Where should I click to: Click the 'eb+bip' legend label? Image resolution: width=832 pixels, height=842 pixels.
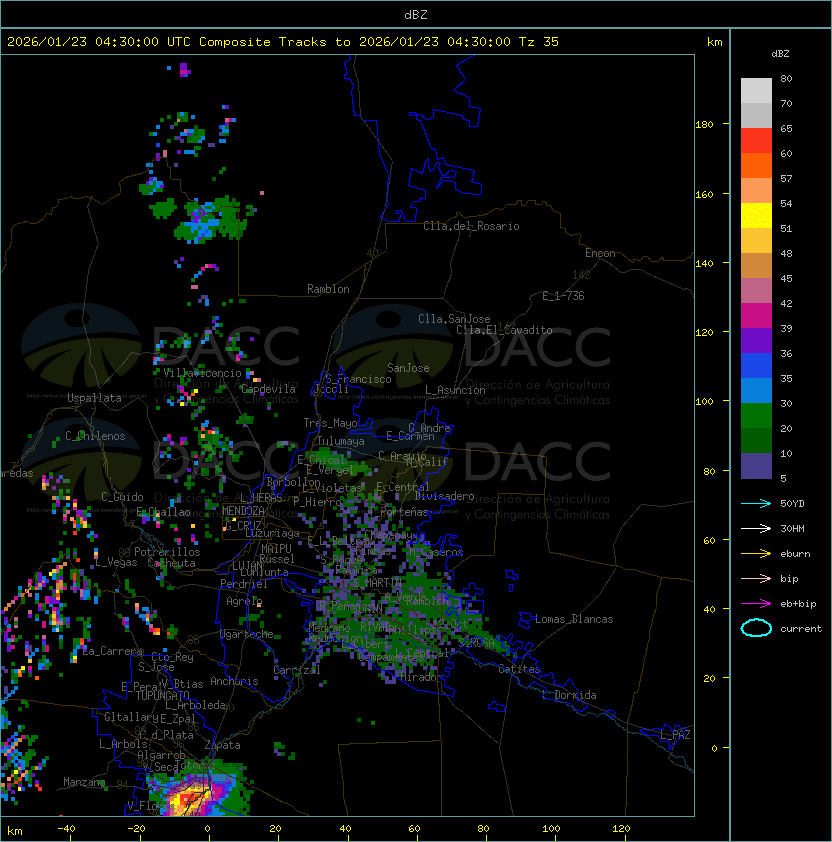tap(798, 604)
